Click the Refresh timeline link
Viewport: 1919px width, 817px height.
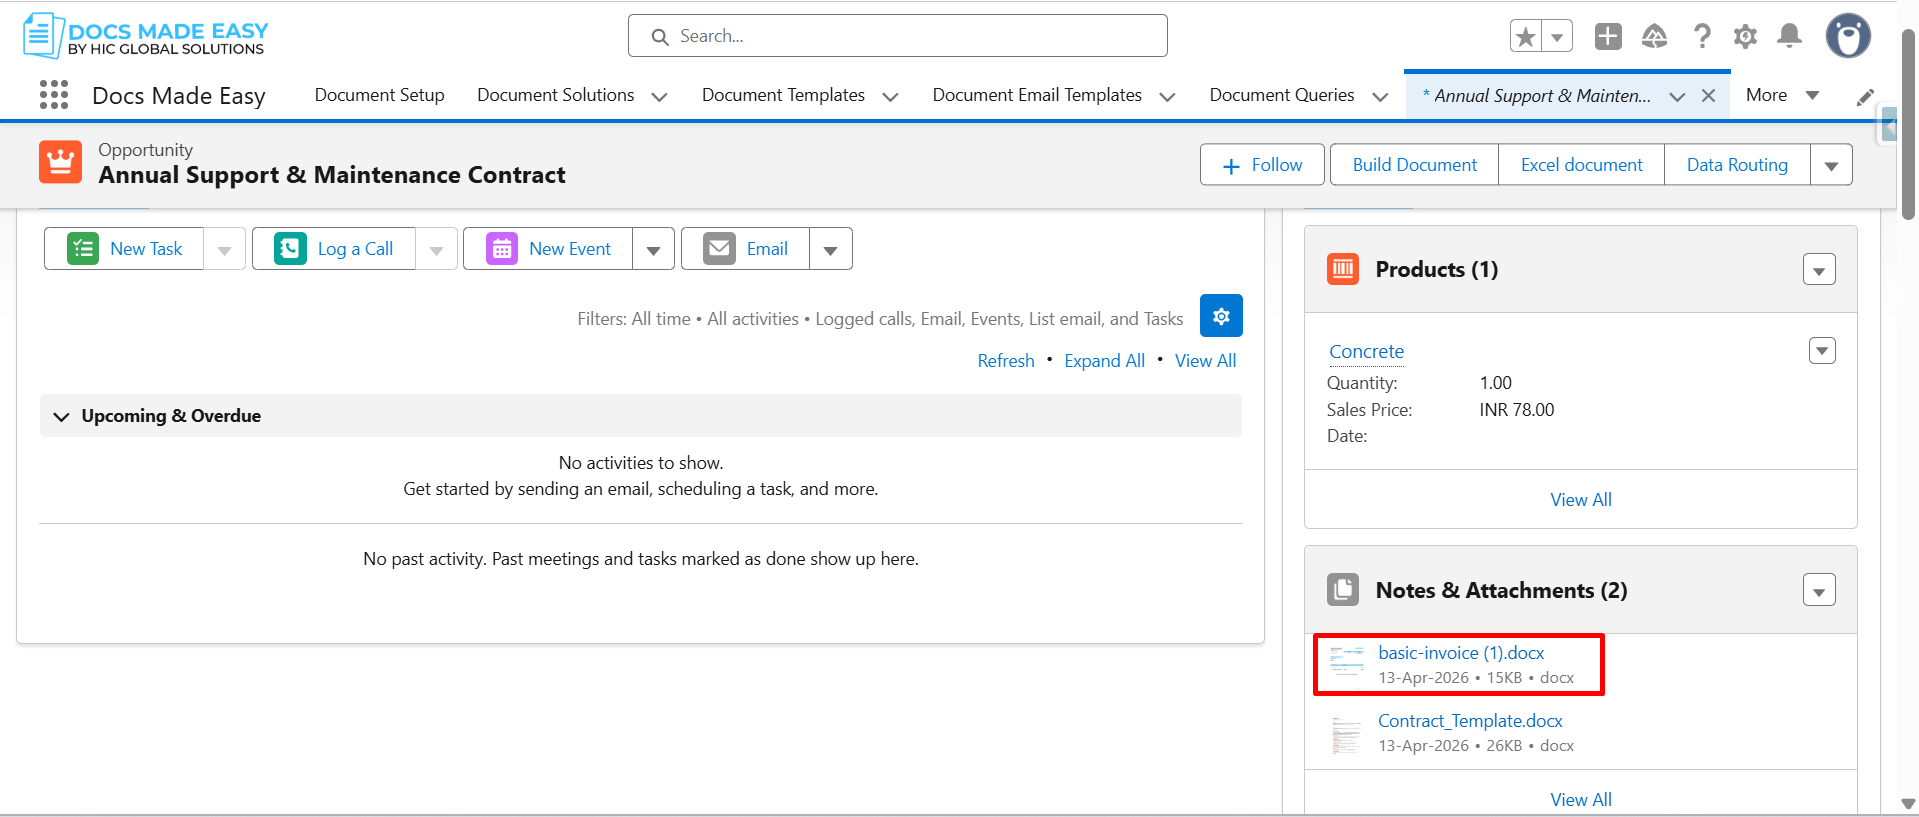[1006, 361]
